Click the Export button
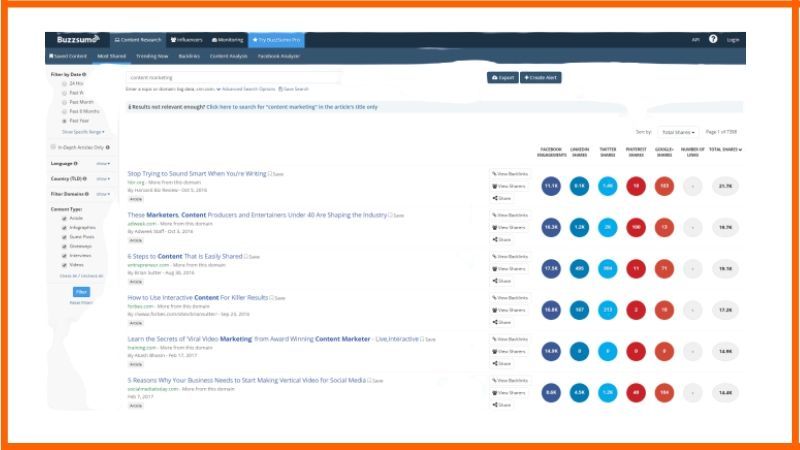Viewport: 800px width, 450px height. tap(503, 78)
